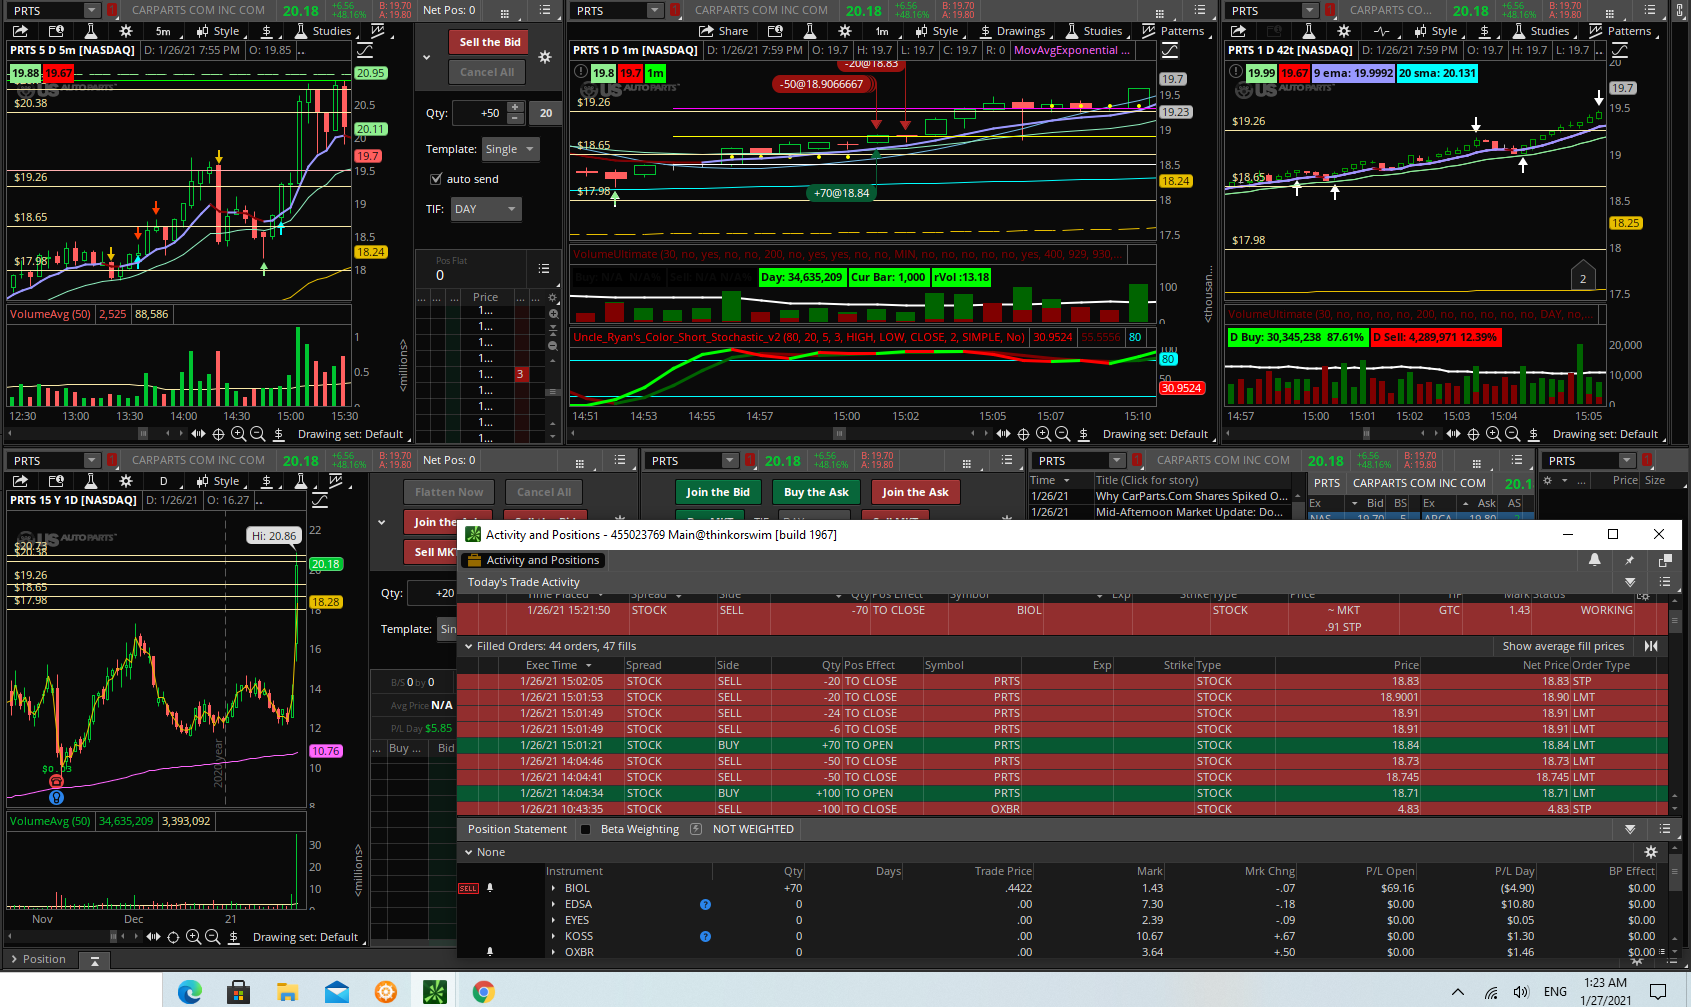This screenshot has height=1007, width=1691.
Task: Increase quantity with the plus stepper
Action: [515, 107]
